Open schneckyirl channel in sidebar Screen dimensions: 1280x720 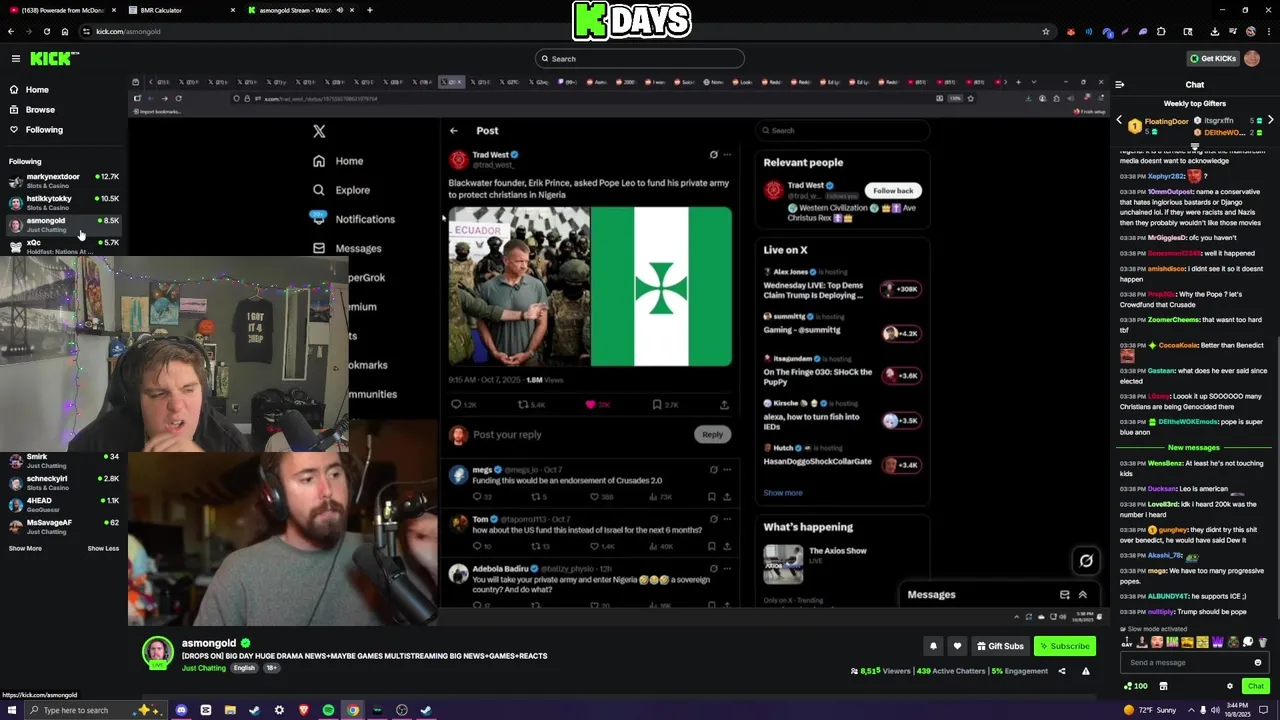[64, 483]
